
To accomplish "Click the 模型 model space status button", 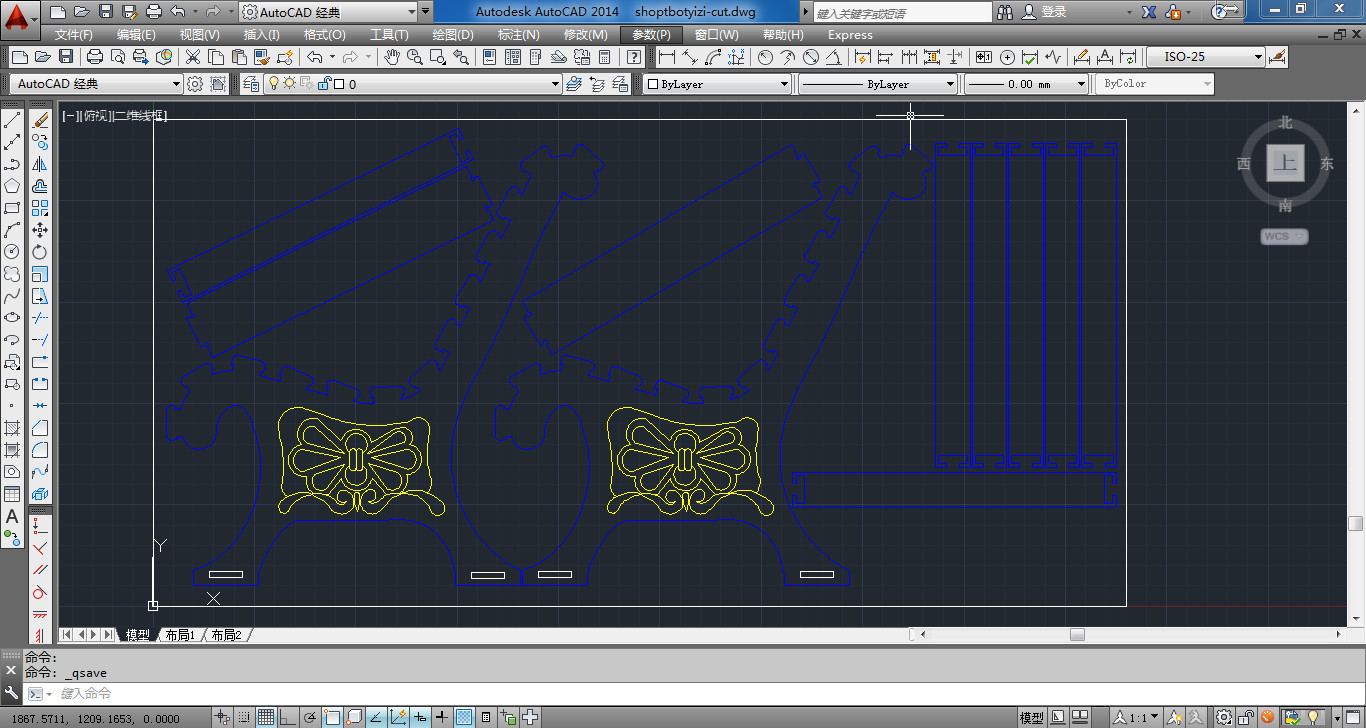I will point(1032,717).
